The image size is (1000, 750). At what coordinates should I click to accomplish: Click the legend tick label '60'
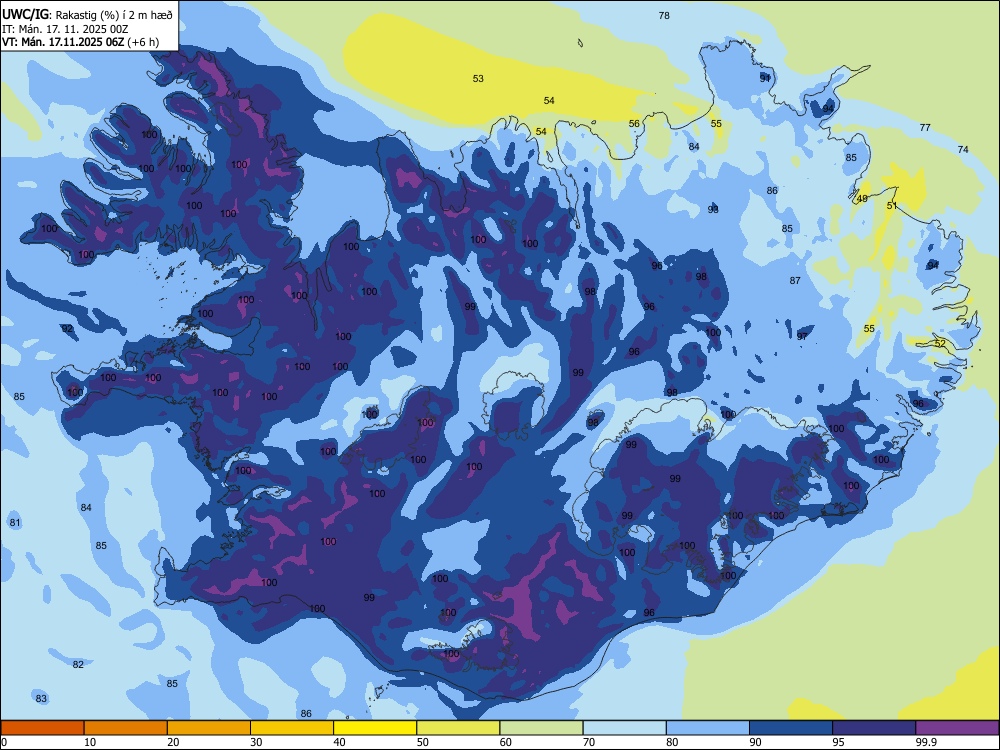coord(506,742)
